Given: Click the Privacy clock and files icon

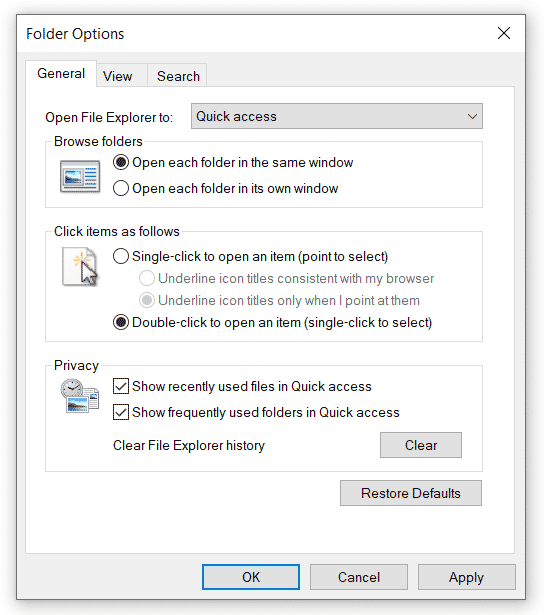Looking at the screenshot, I should [x=80, y=396].
